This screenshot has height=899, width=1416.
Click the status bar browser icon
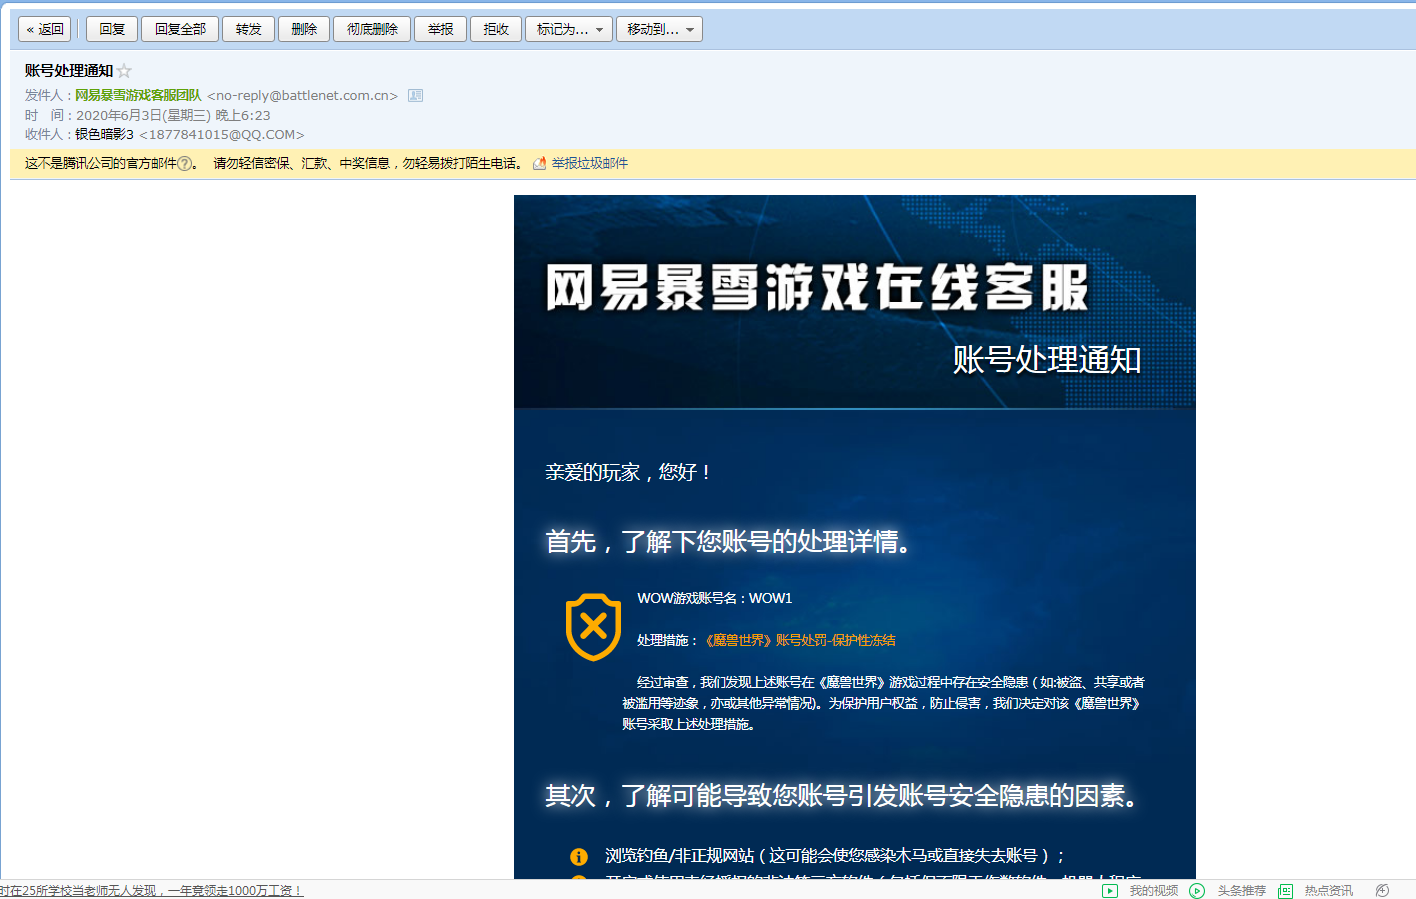click(x=1382, y=890)
